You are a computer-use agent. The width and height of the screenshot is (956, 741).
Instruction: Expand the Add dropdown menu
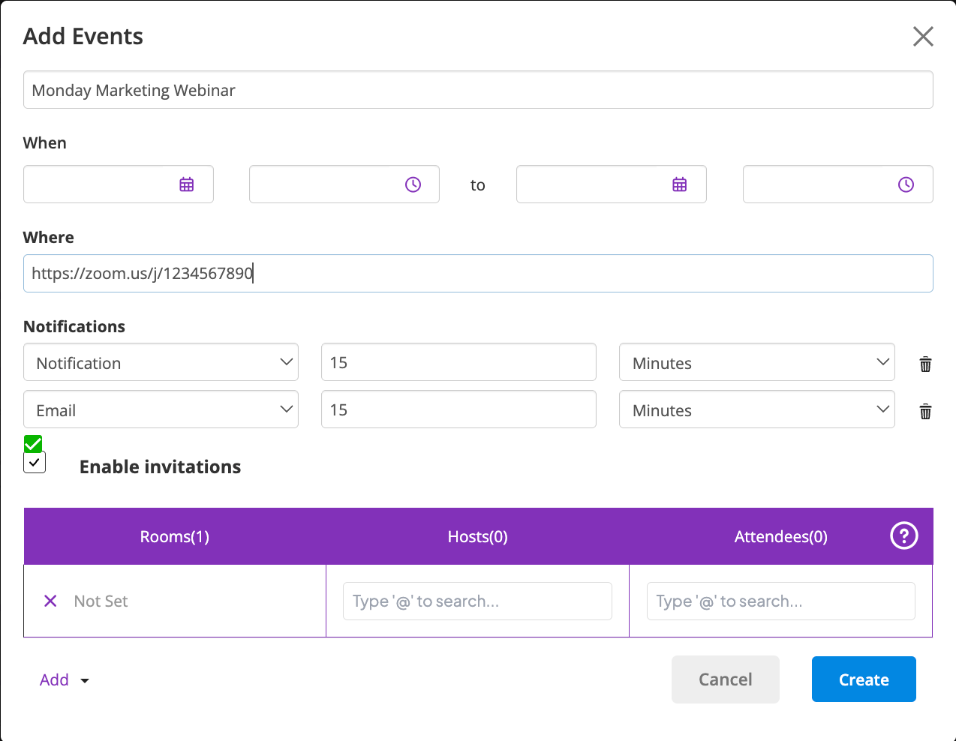click(x=64, y=680)
